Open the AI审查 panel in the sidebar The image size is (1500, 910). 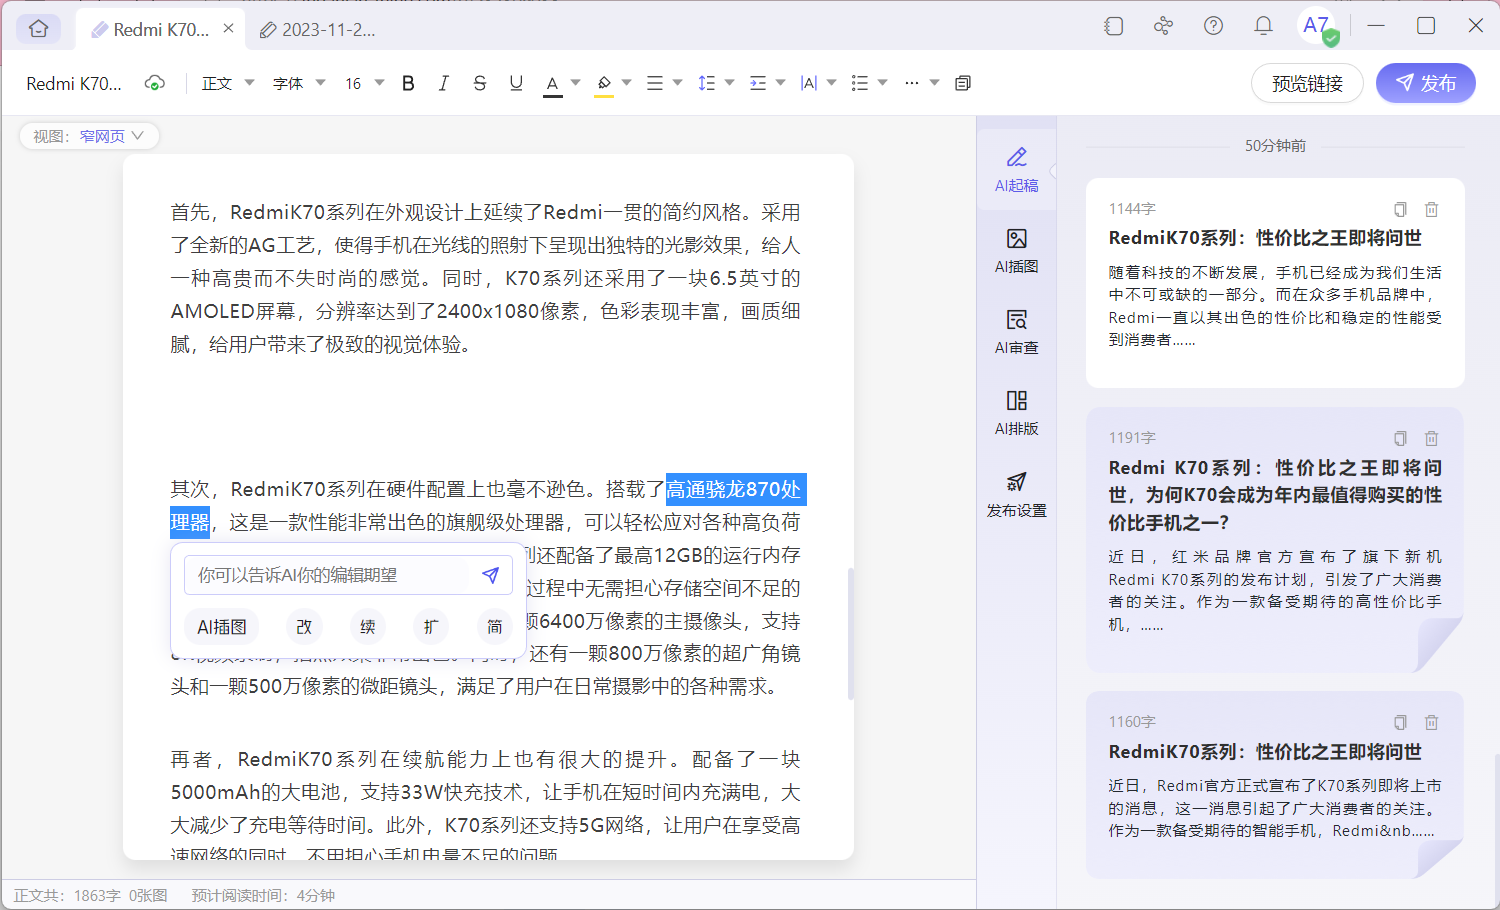1015,330
